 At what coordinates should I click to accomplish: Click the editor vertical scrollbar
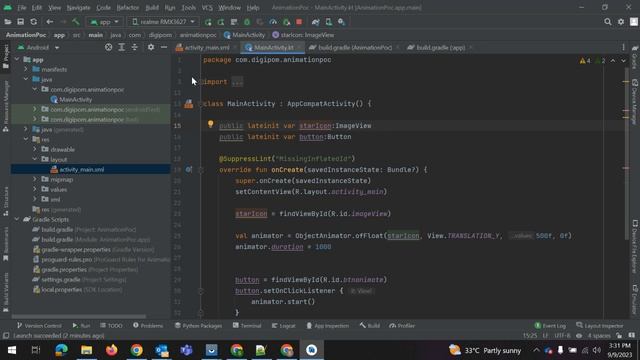point(626,153)
